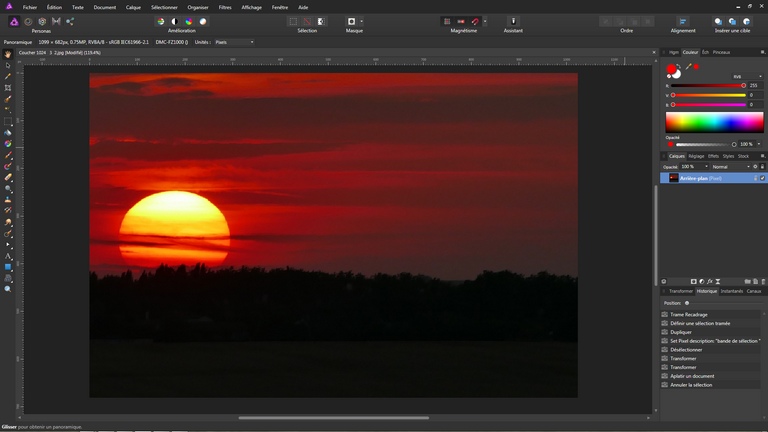Open the Fichier menu
Screen dimensions: 768x432
30,7
